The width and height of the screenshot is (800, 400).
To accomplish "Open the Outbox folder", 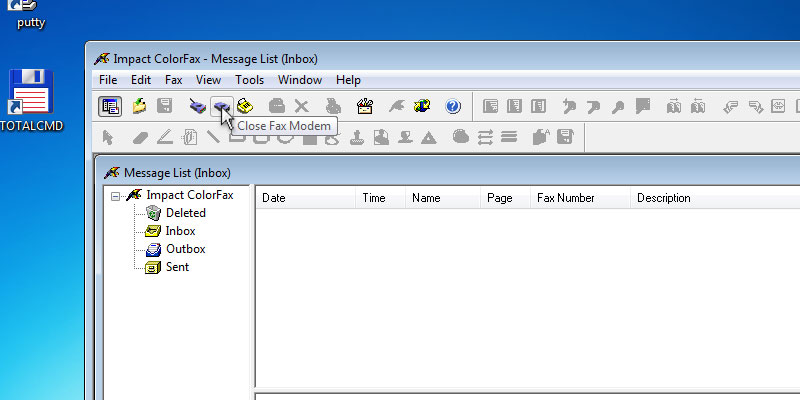I will 185,249.
